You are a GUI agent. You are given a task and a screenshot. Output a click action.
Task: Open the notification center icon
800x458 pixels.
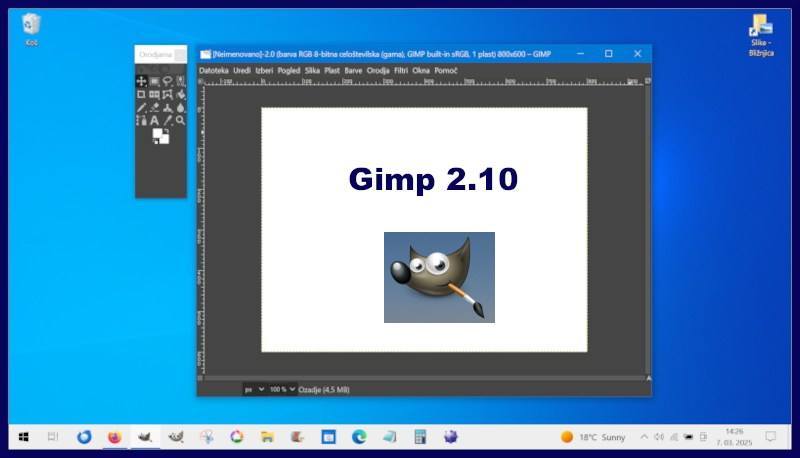coord(770,437)
